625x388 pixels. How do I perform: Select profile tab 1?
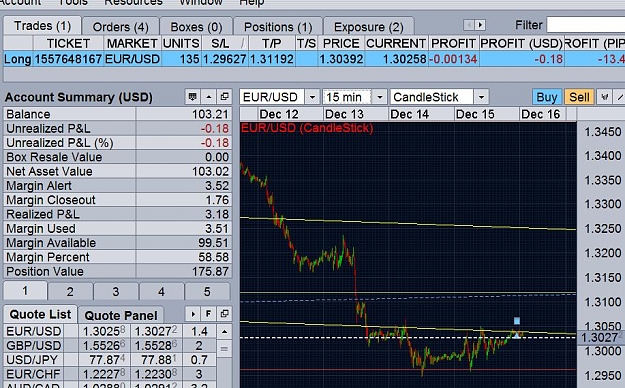[25, 291]
